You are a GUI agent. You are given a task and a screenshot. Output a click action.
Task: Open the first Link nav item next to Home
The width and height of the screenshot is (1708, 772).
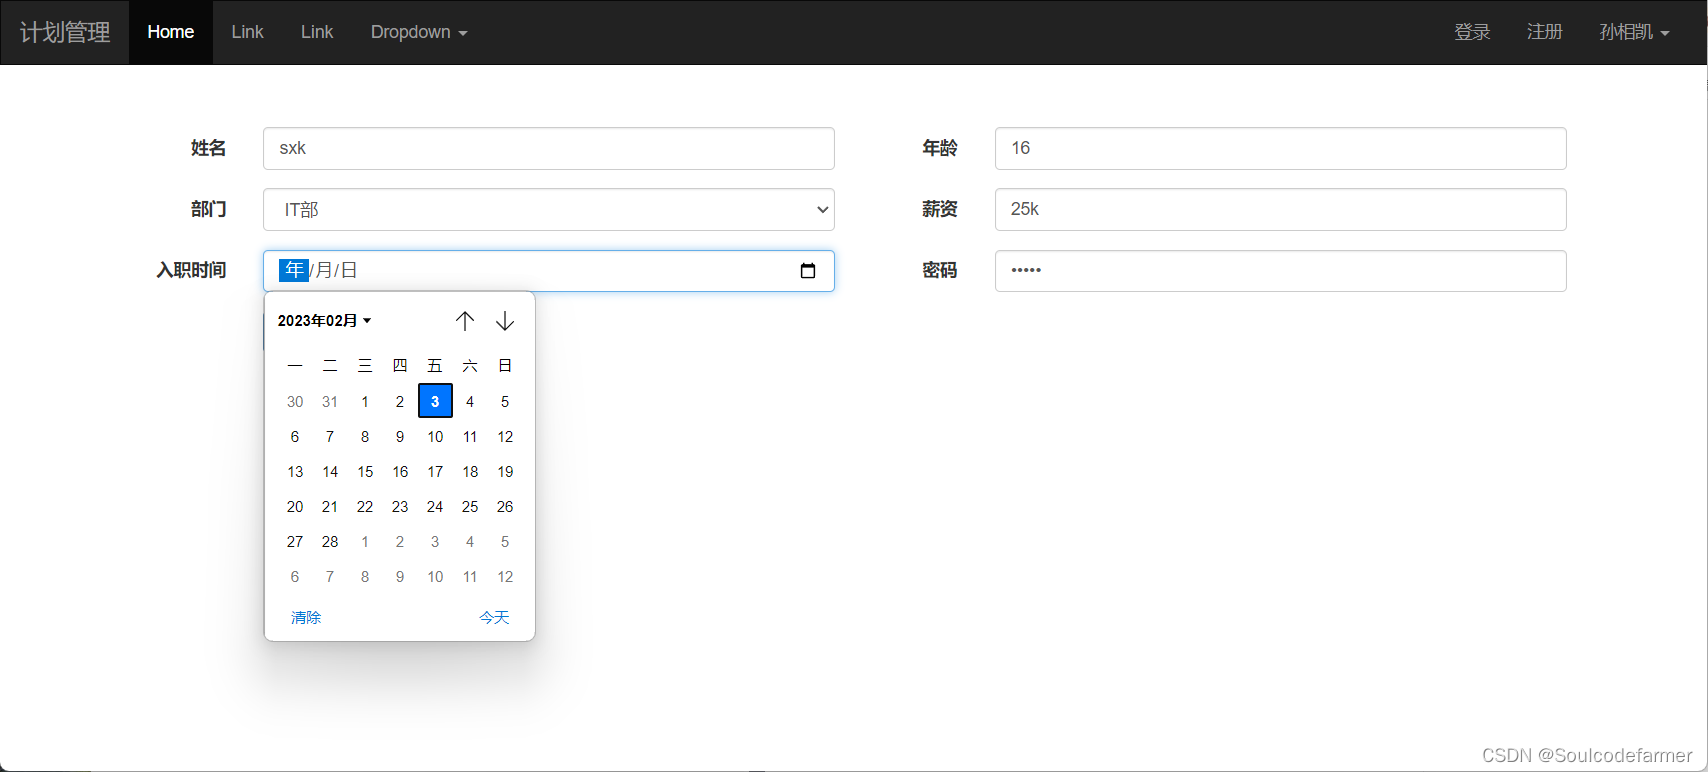pyautogui.click(x=247, y=32)
